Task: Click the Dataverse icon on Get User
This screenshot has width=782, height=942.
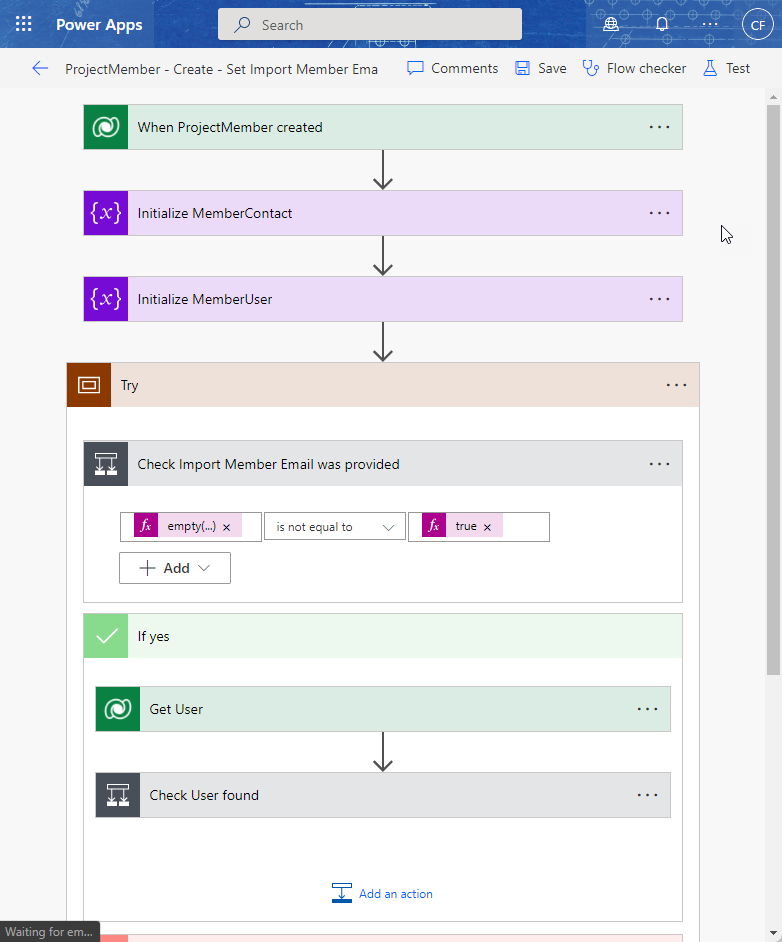Action: pyautogui.click(x=118, y=709)
